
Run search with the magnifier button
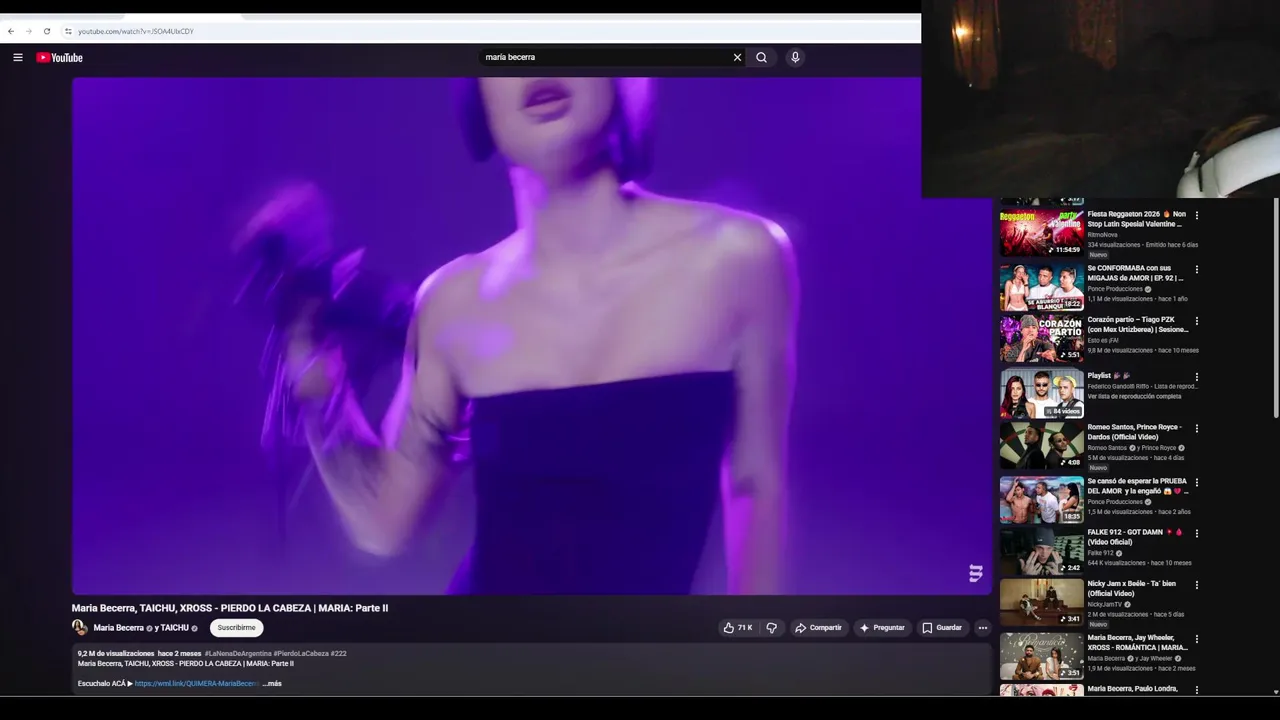(x=762, y=57)
